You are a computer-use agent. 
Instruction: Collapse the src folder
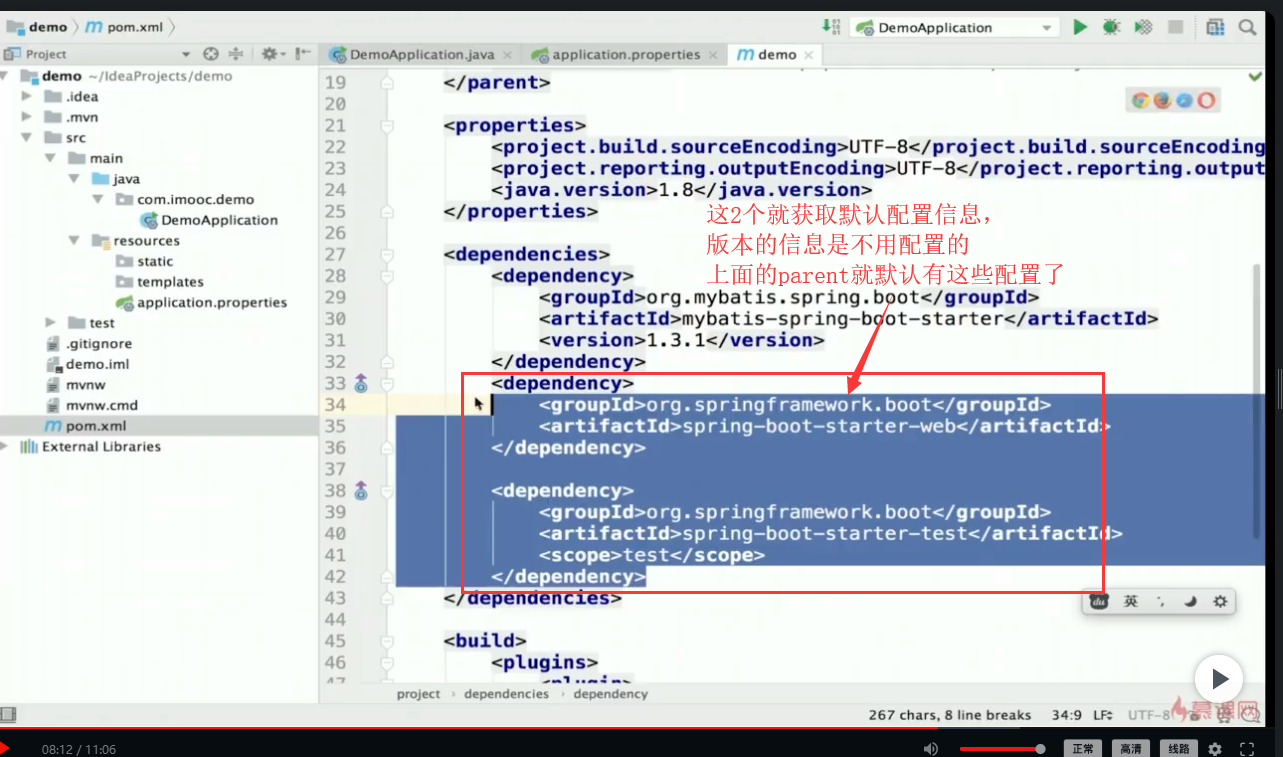(27, 138)
